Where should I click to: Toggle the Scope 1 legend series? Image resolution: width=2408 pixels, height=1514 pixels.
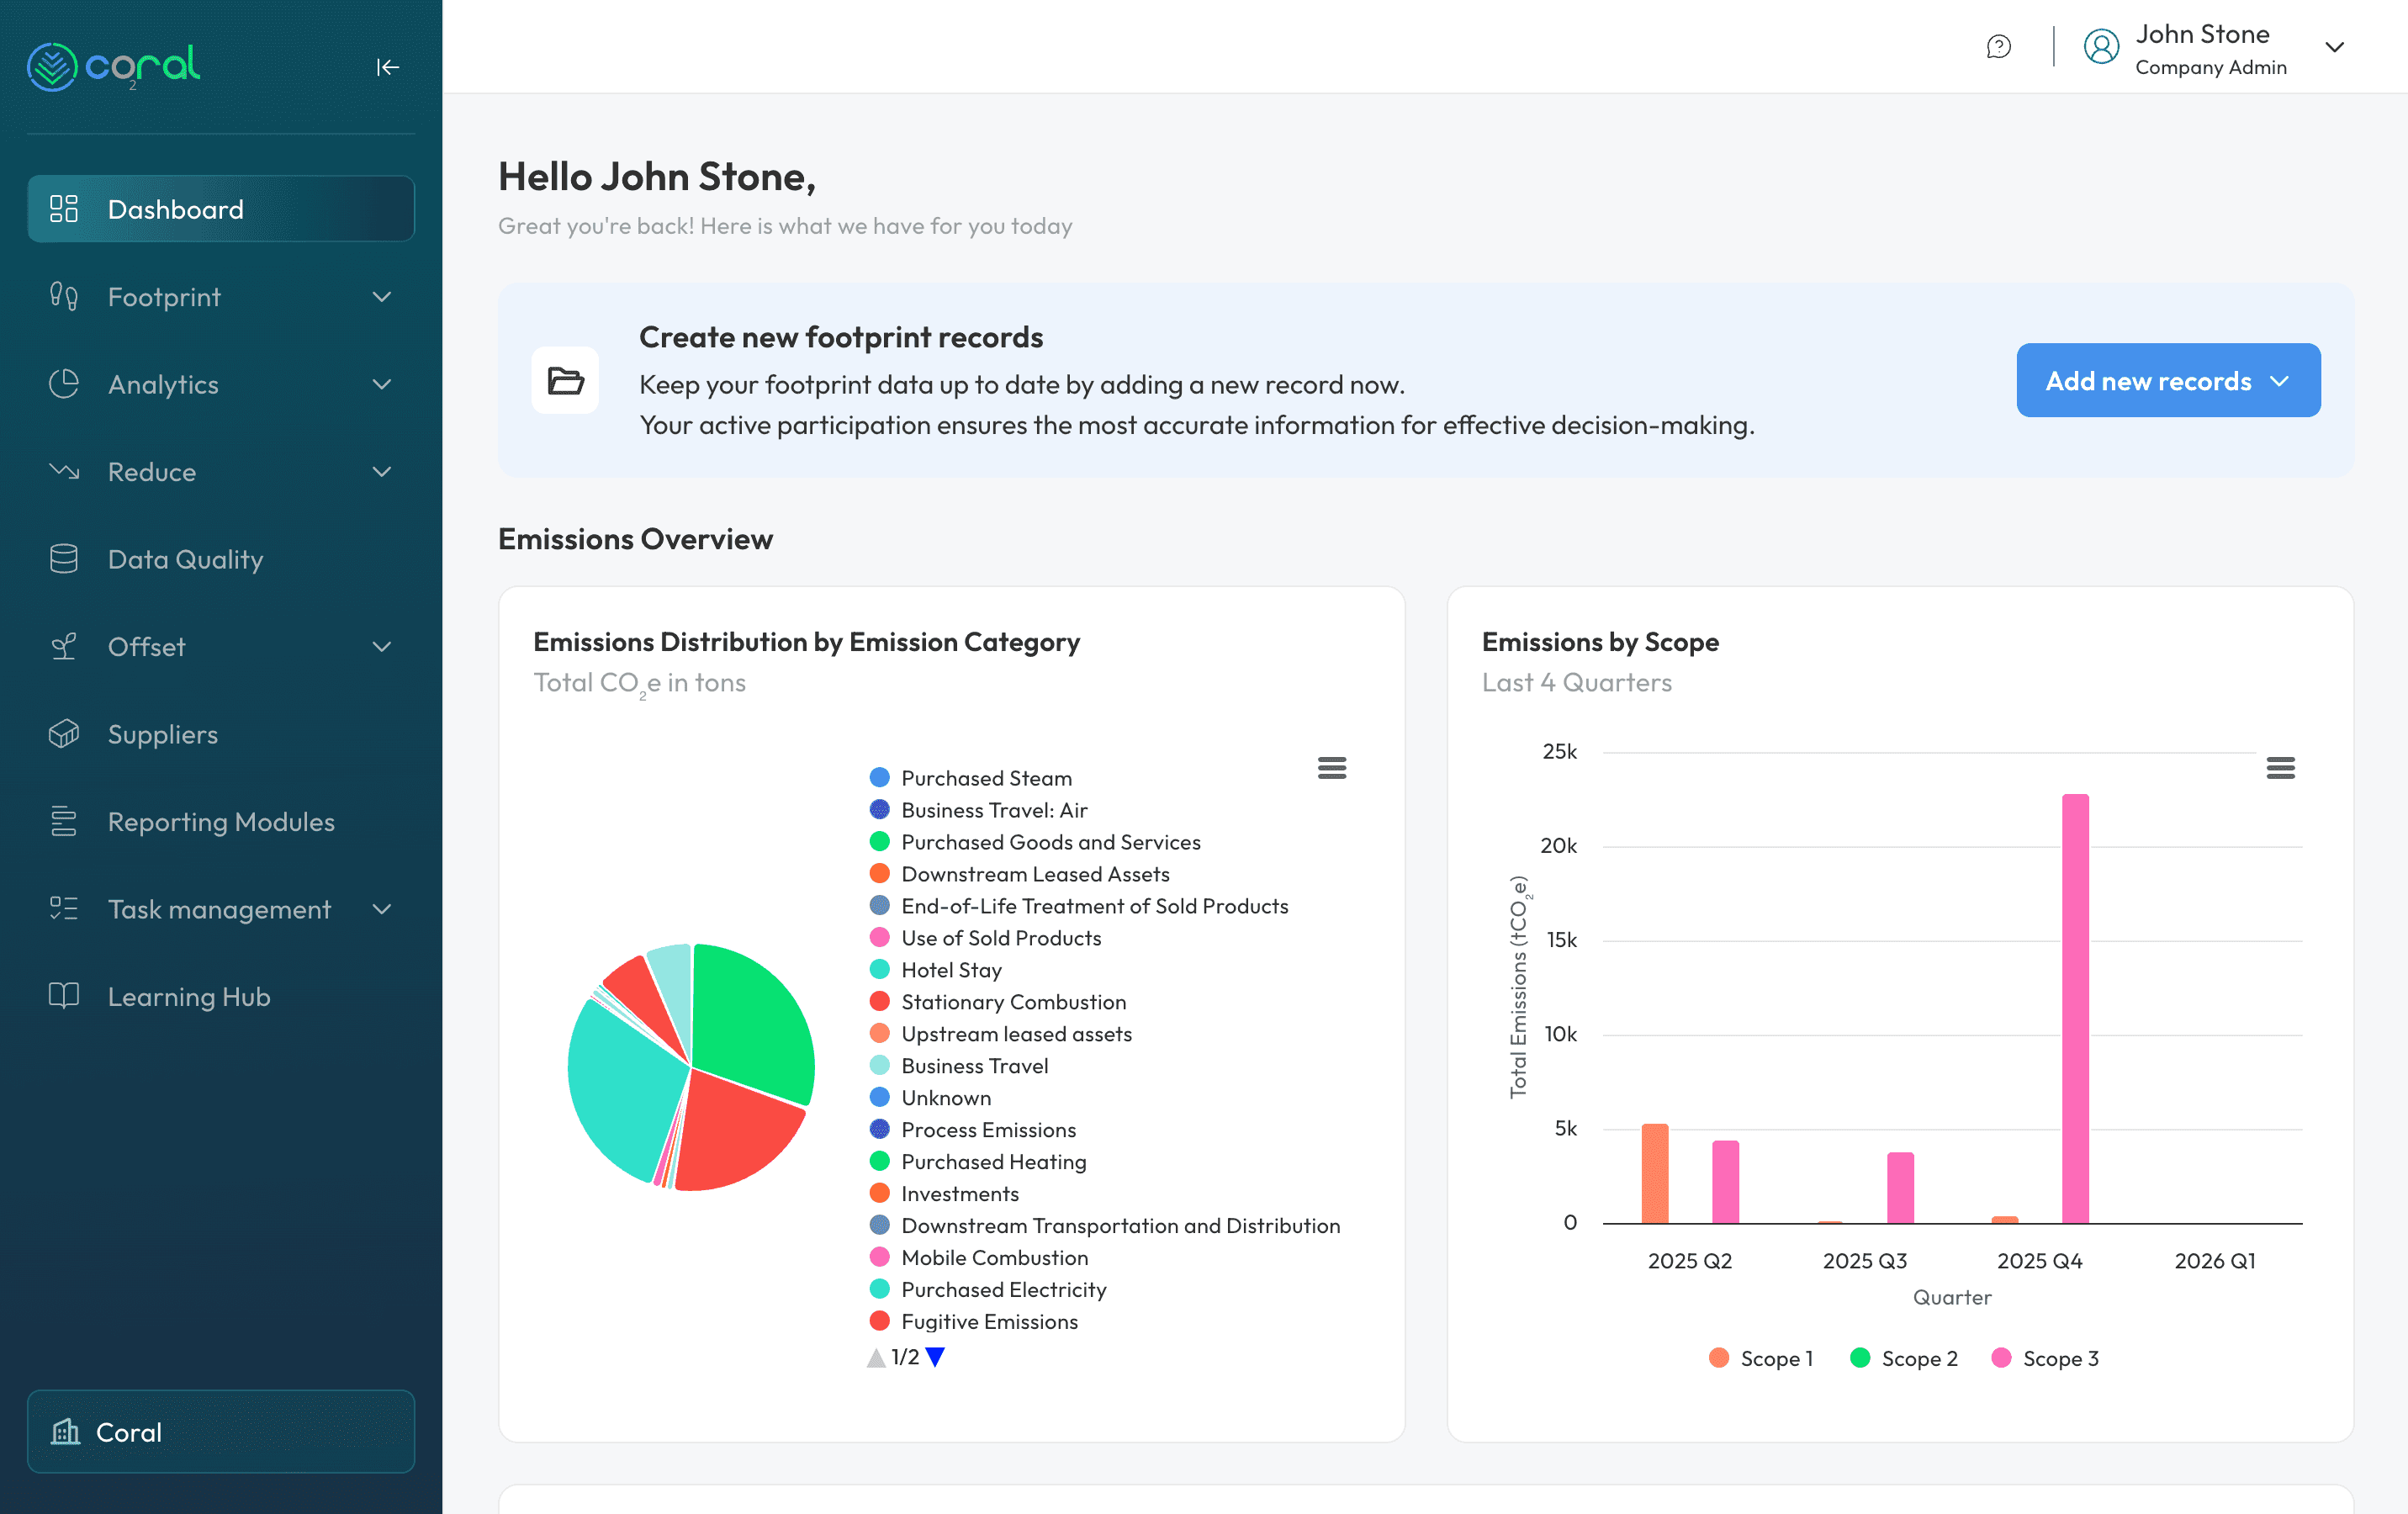pos(1760,1358)
